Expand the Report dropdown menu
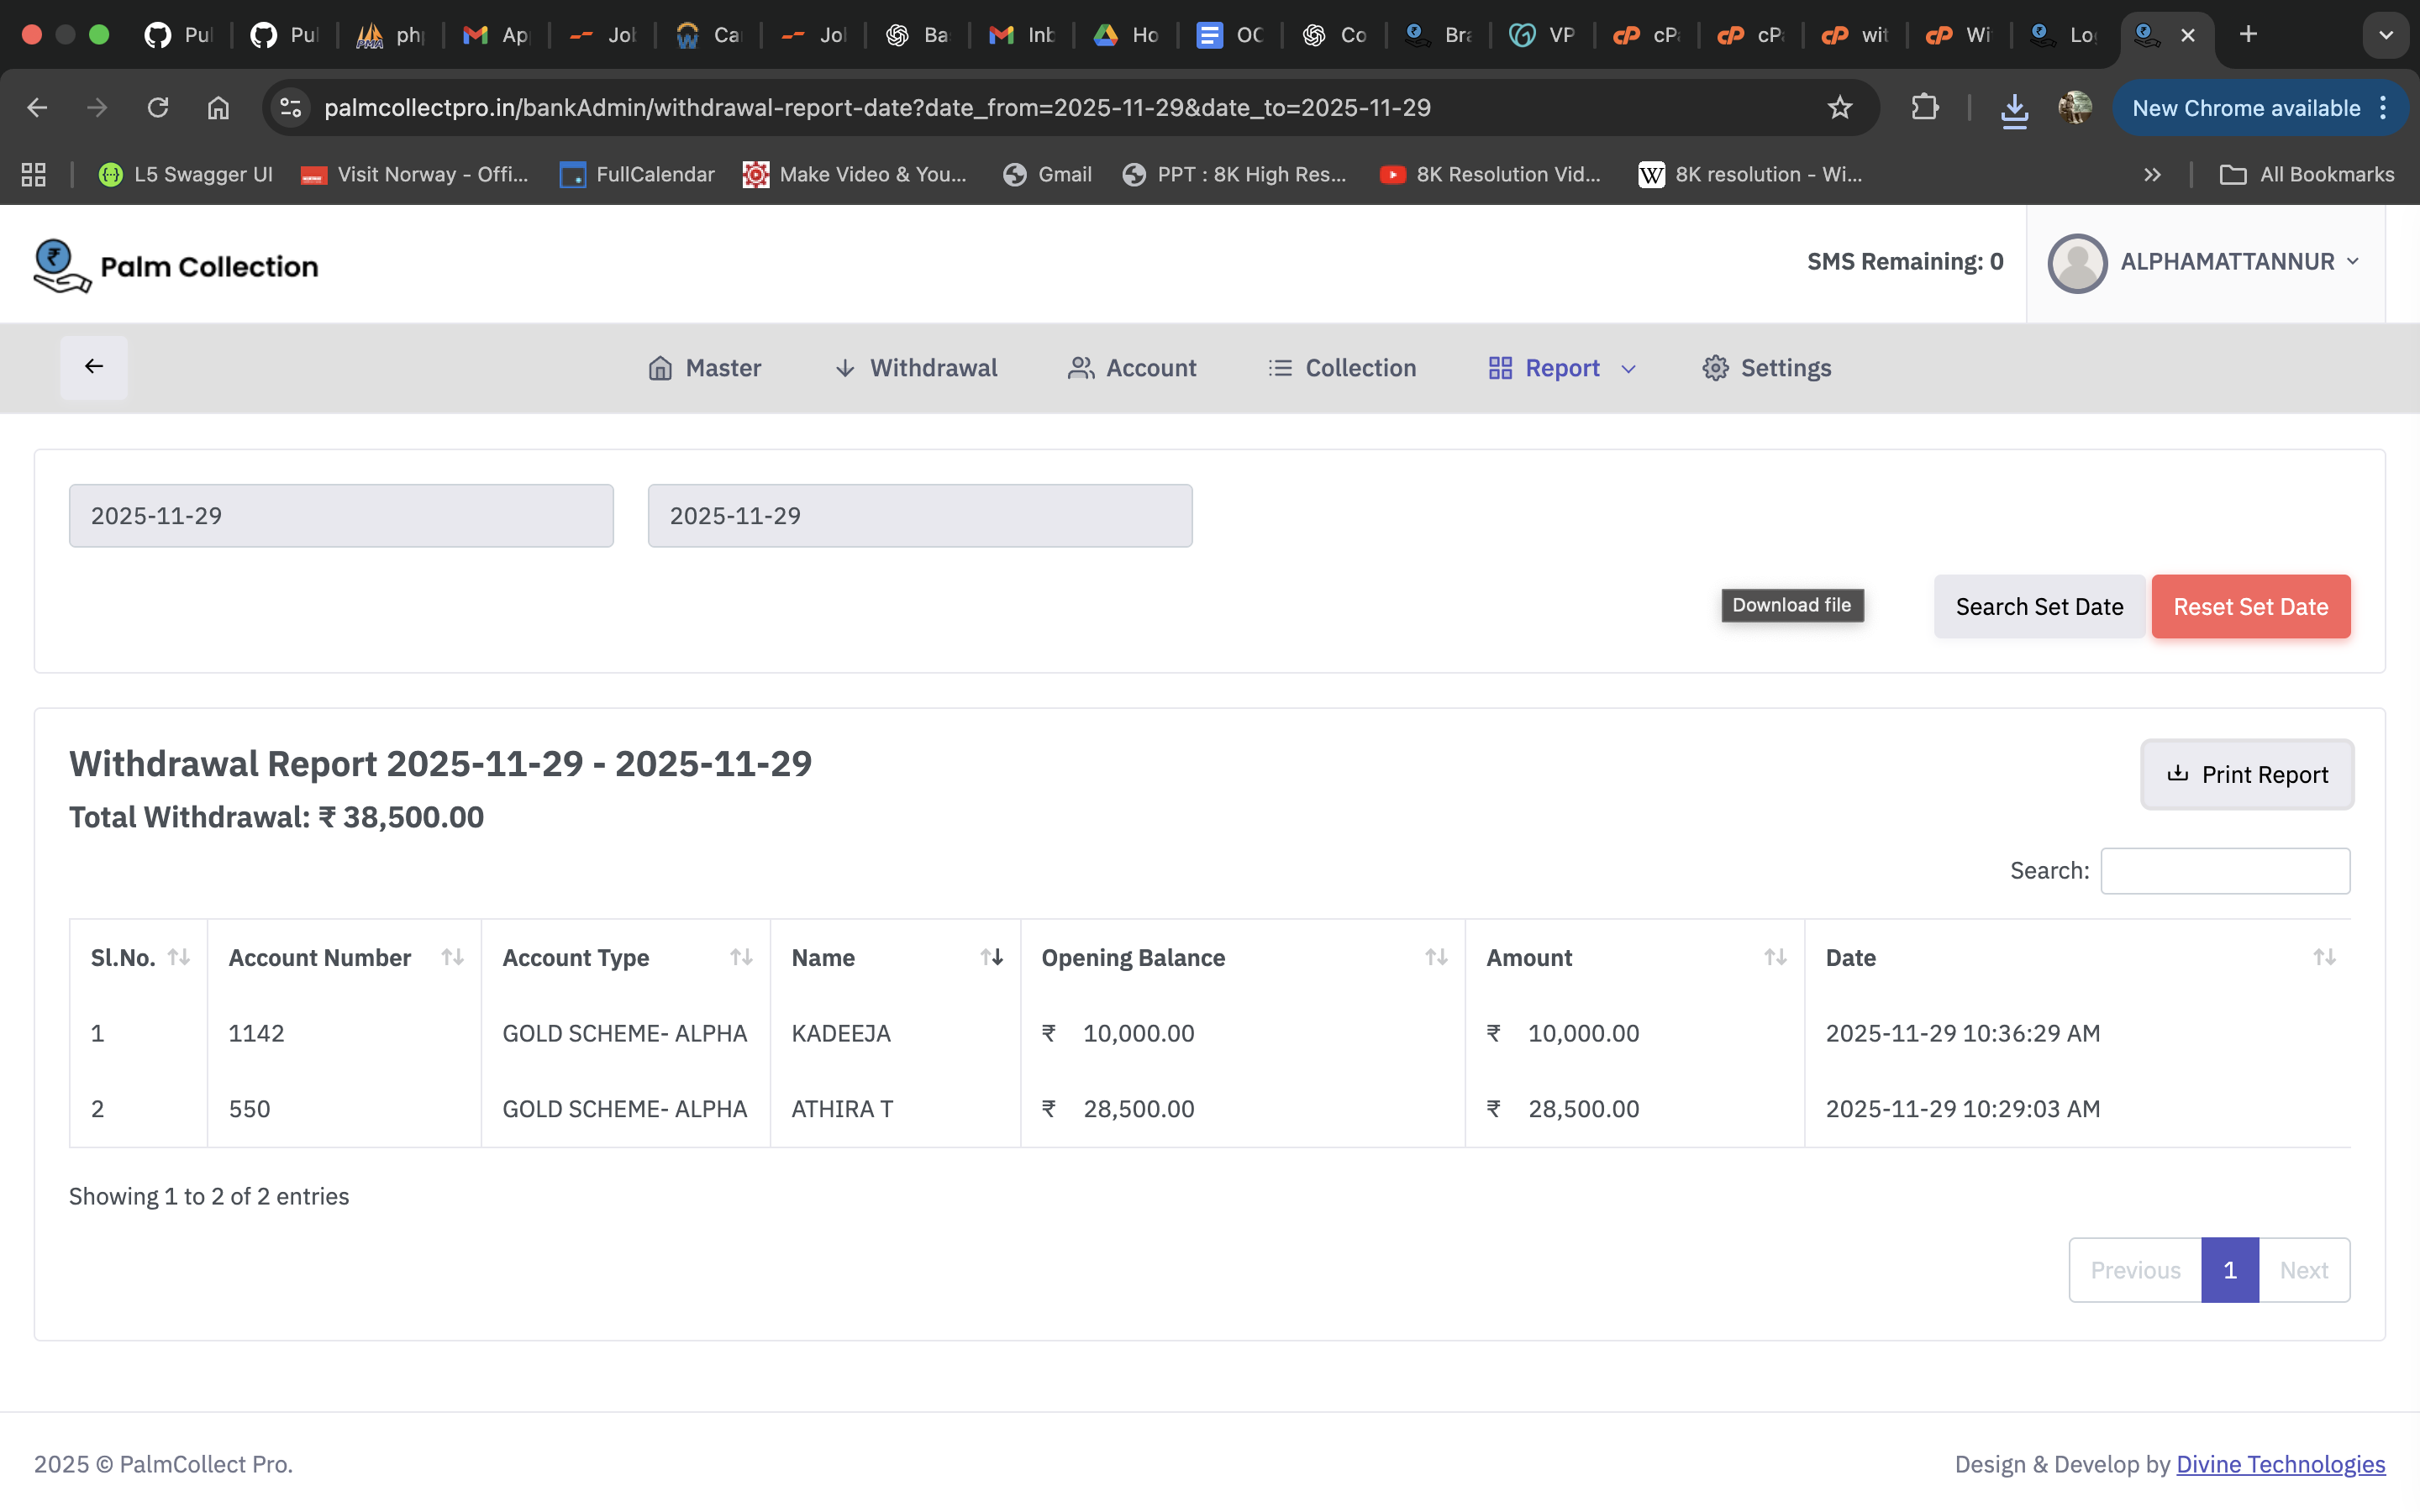This screenshot has height=1512, width=2420. tap(1562, 368)
